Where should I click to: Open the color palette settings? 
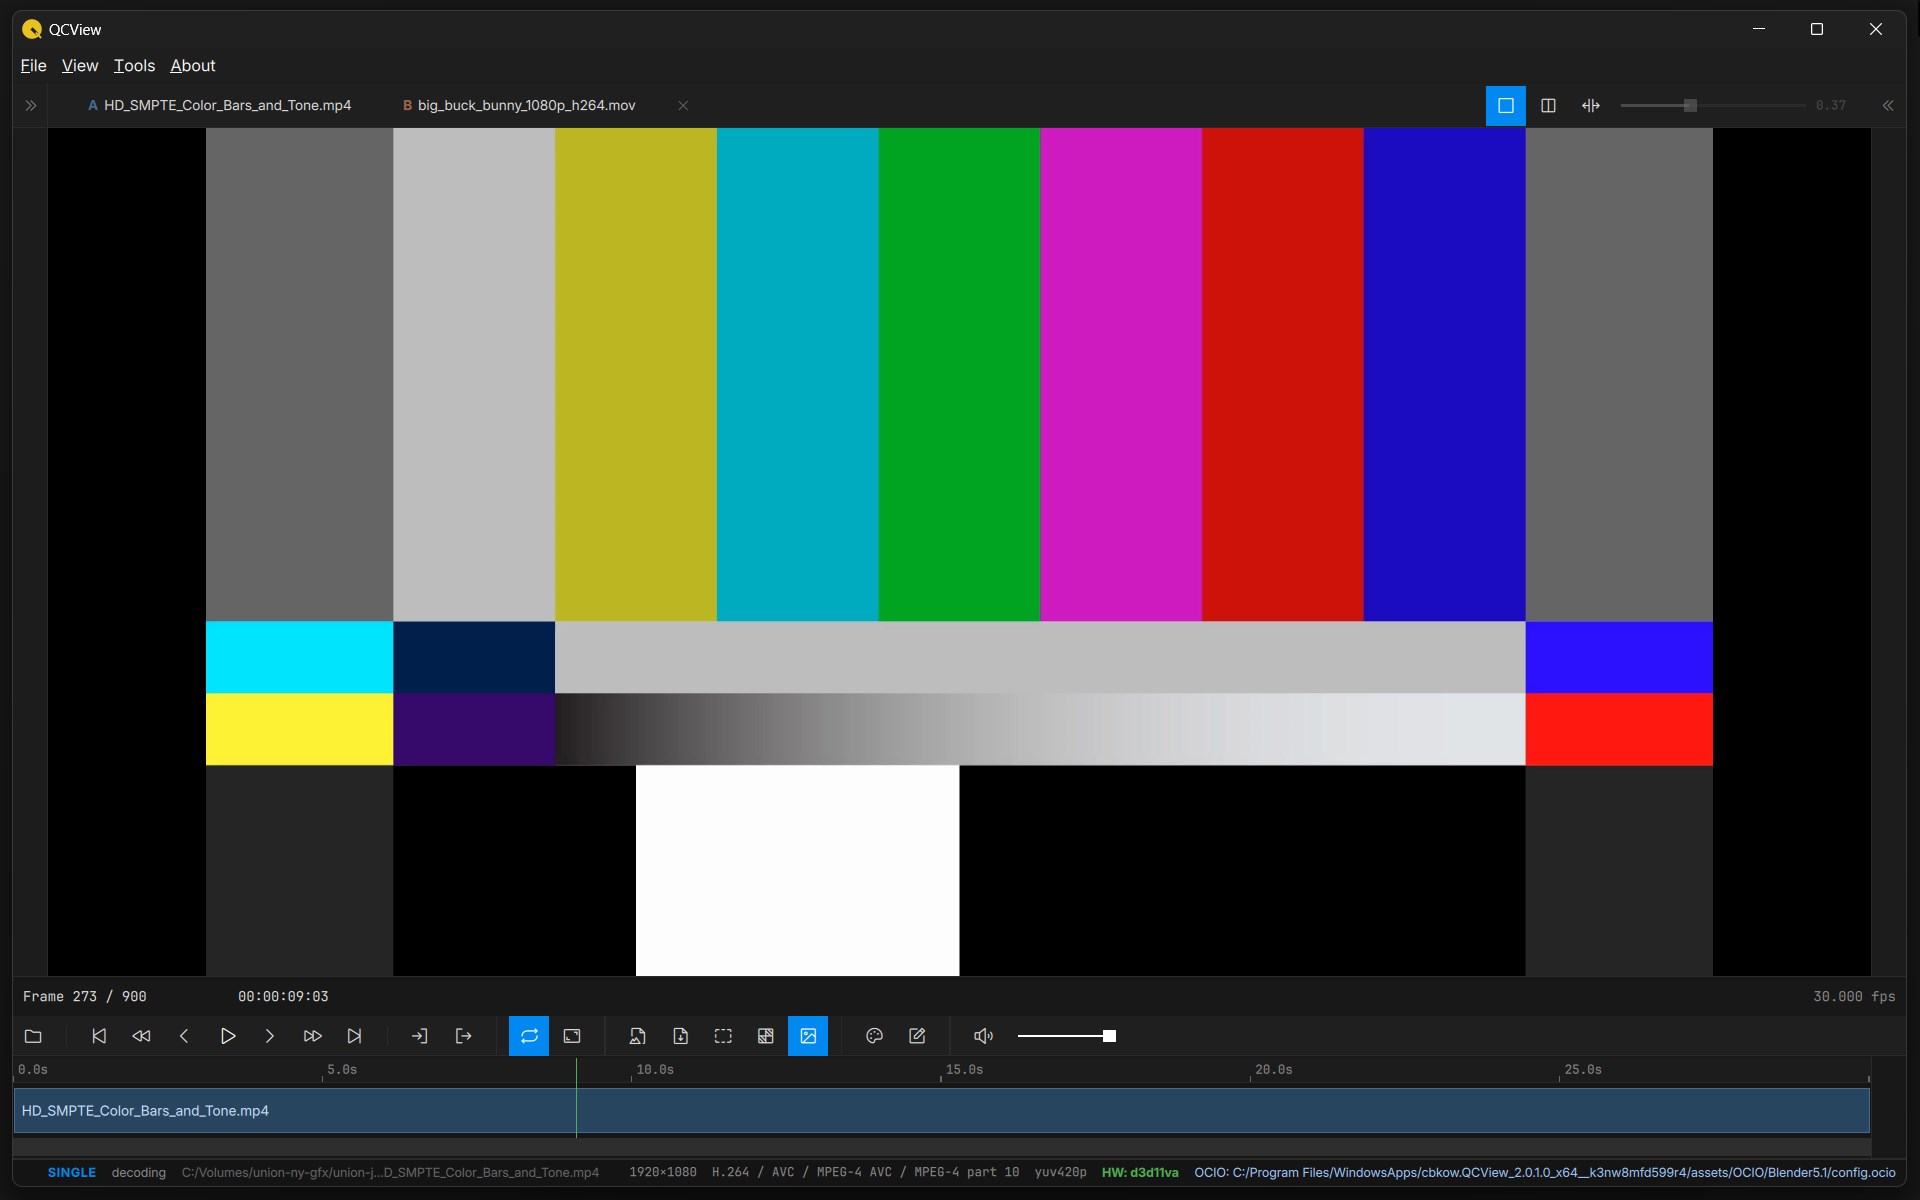[x=874, y=1036]
